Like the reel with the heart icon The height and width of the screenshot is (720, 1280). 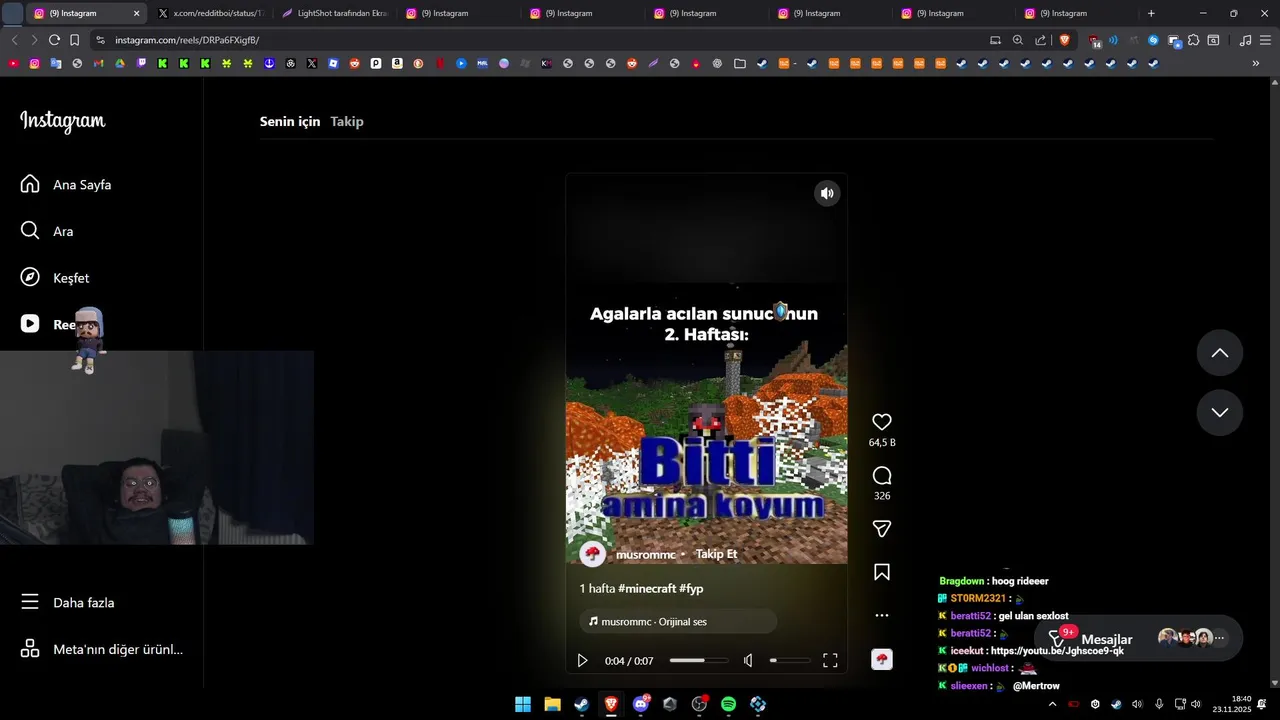[881, 422]
